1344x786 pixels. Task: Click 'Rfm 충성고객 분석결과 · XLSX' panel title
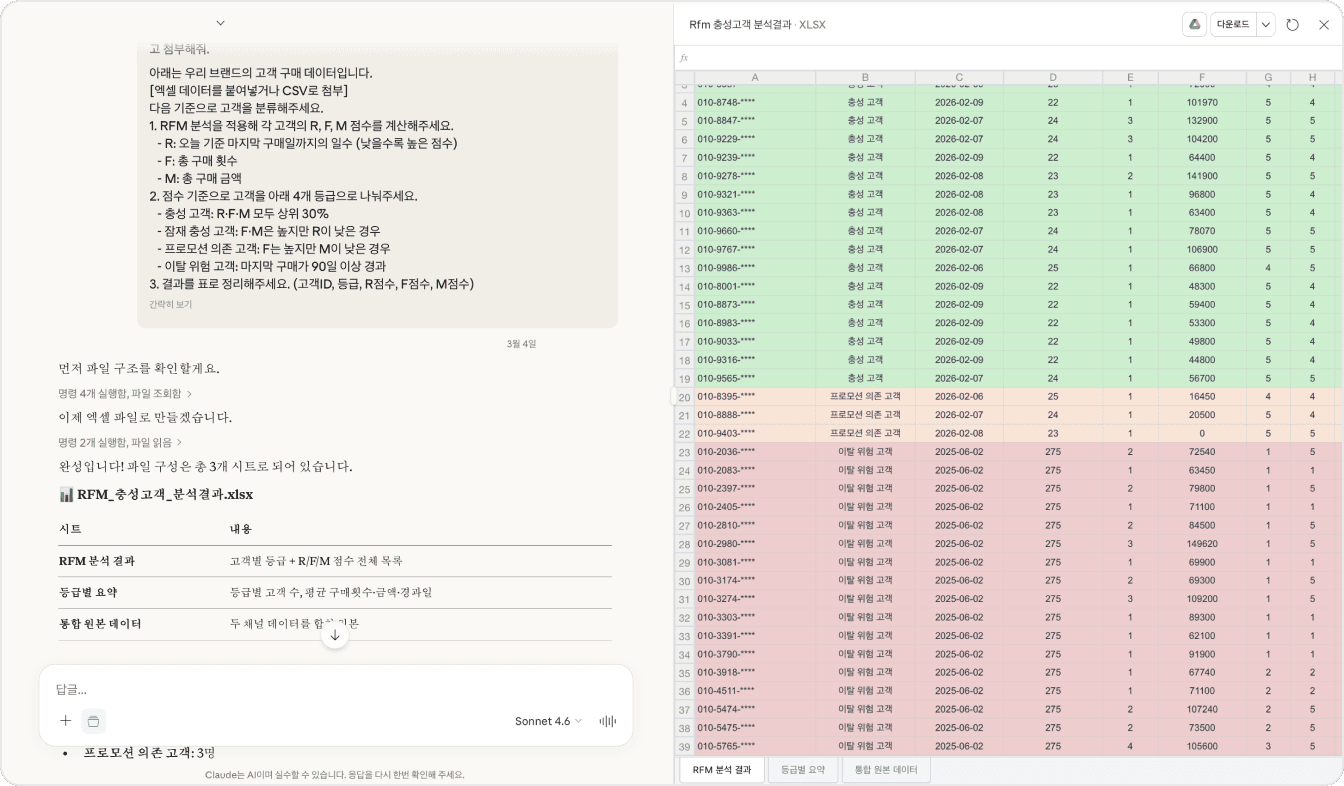click(x=757, y=25)
